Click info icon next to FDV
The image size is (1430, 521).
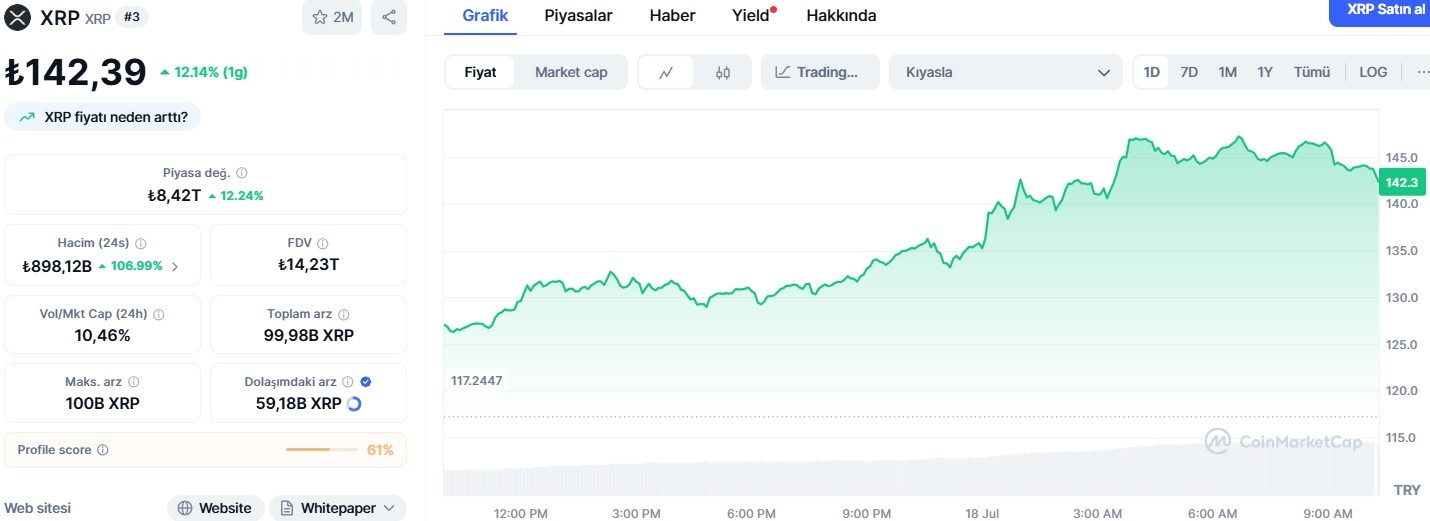click(x=322, y=243)
